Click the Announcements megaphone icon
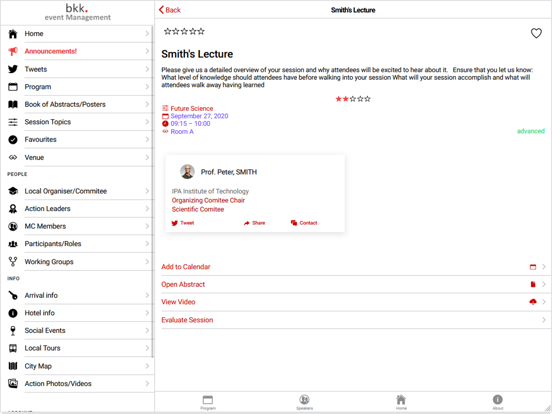The image size is (552, 414). pyautogui.click(x=13, y=51)
